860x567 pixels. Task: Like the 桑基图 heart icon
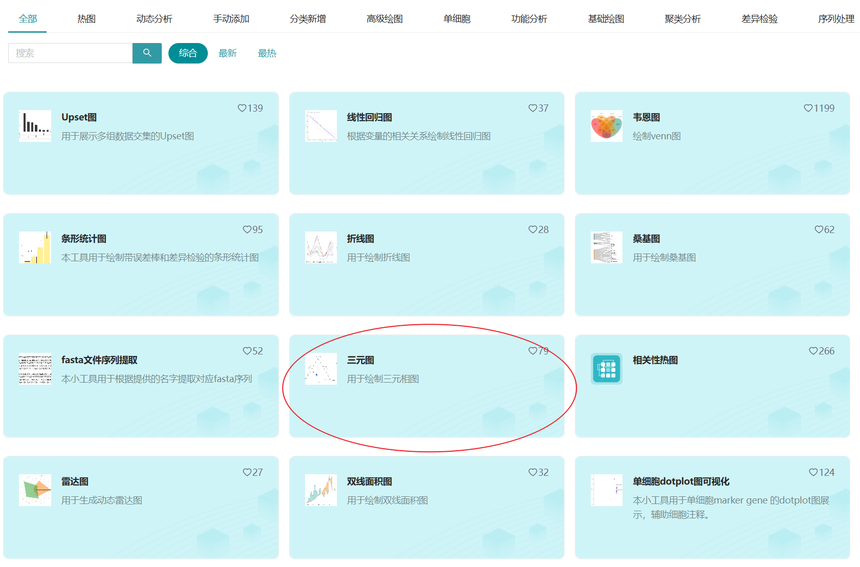point(819,229)
